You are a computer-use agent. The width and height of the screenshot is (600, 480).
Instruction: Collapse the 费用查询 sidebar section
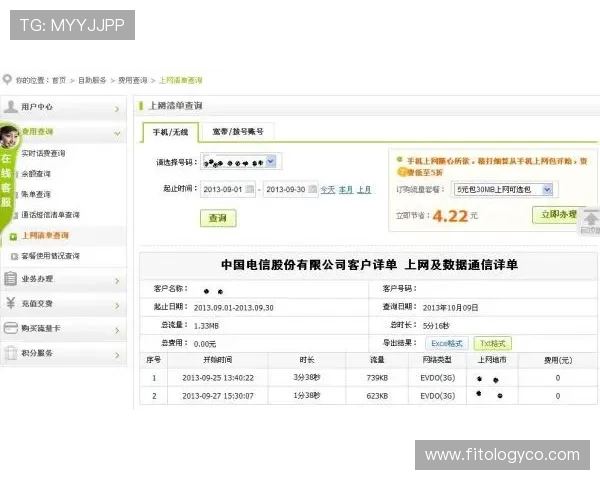tap(117, 132)
